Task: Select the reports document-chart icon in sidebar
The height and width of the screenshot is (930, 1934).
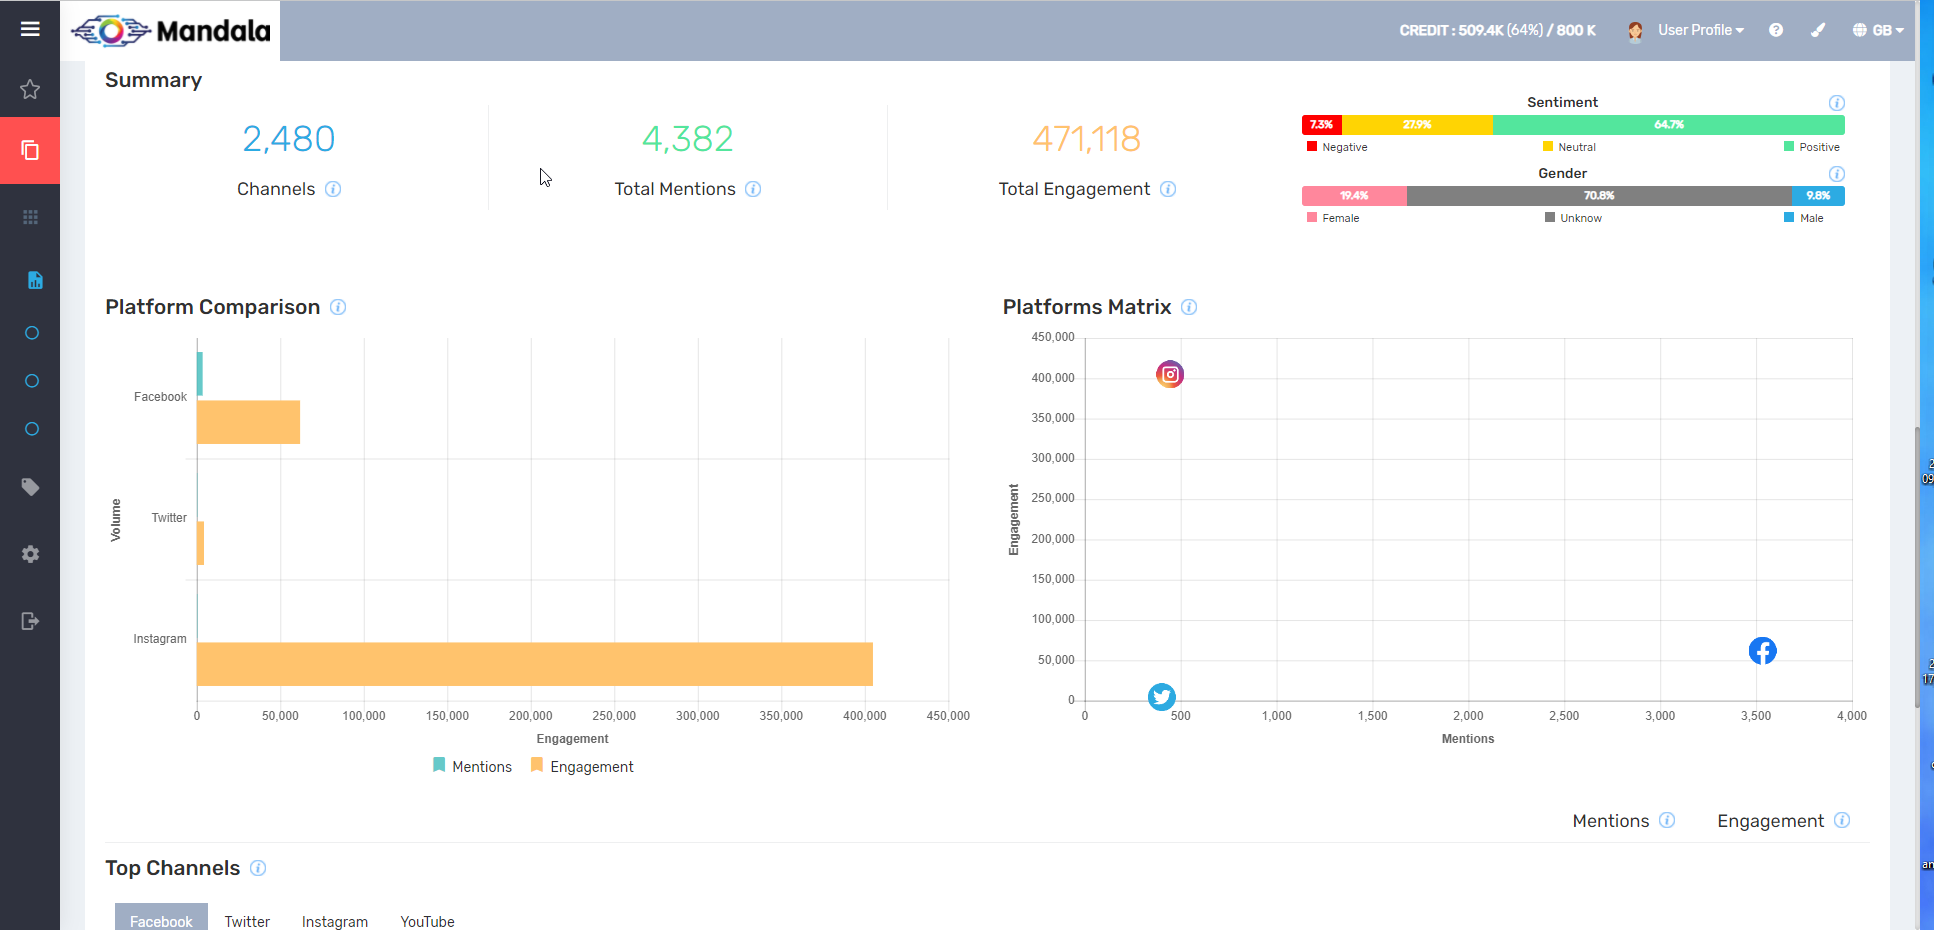Action: pos(34,281)
